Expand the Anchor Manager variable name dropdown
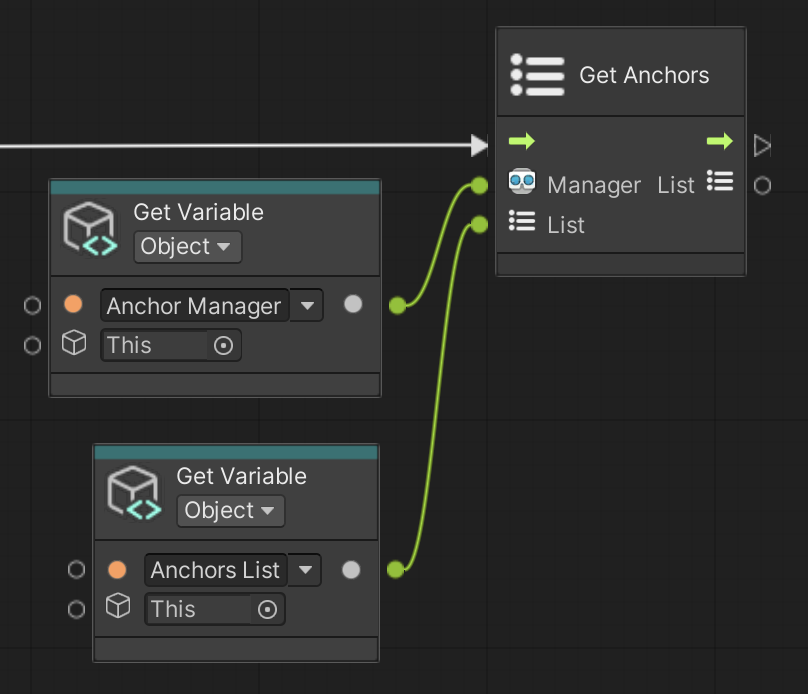Image resolution: width=808 pixels, height=694 pixels. [307, 306]
